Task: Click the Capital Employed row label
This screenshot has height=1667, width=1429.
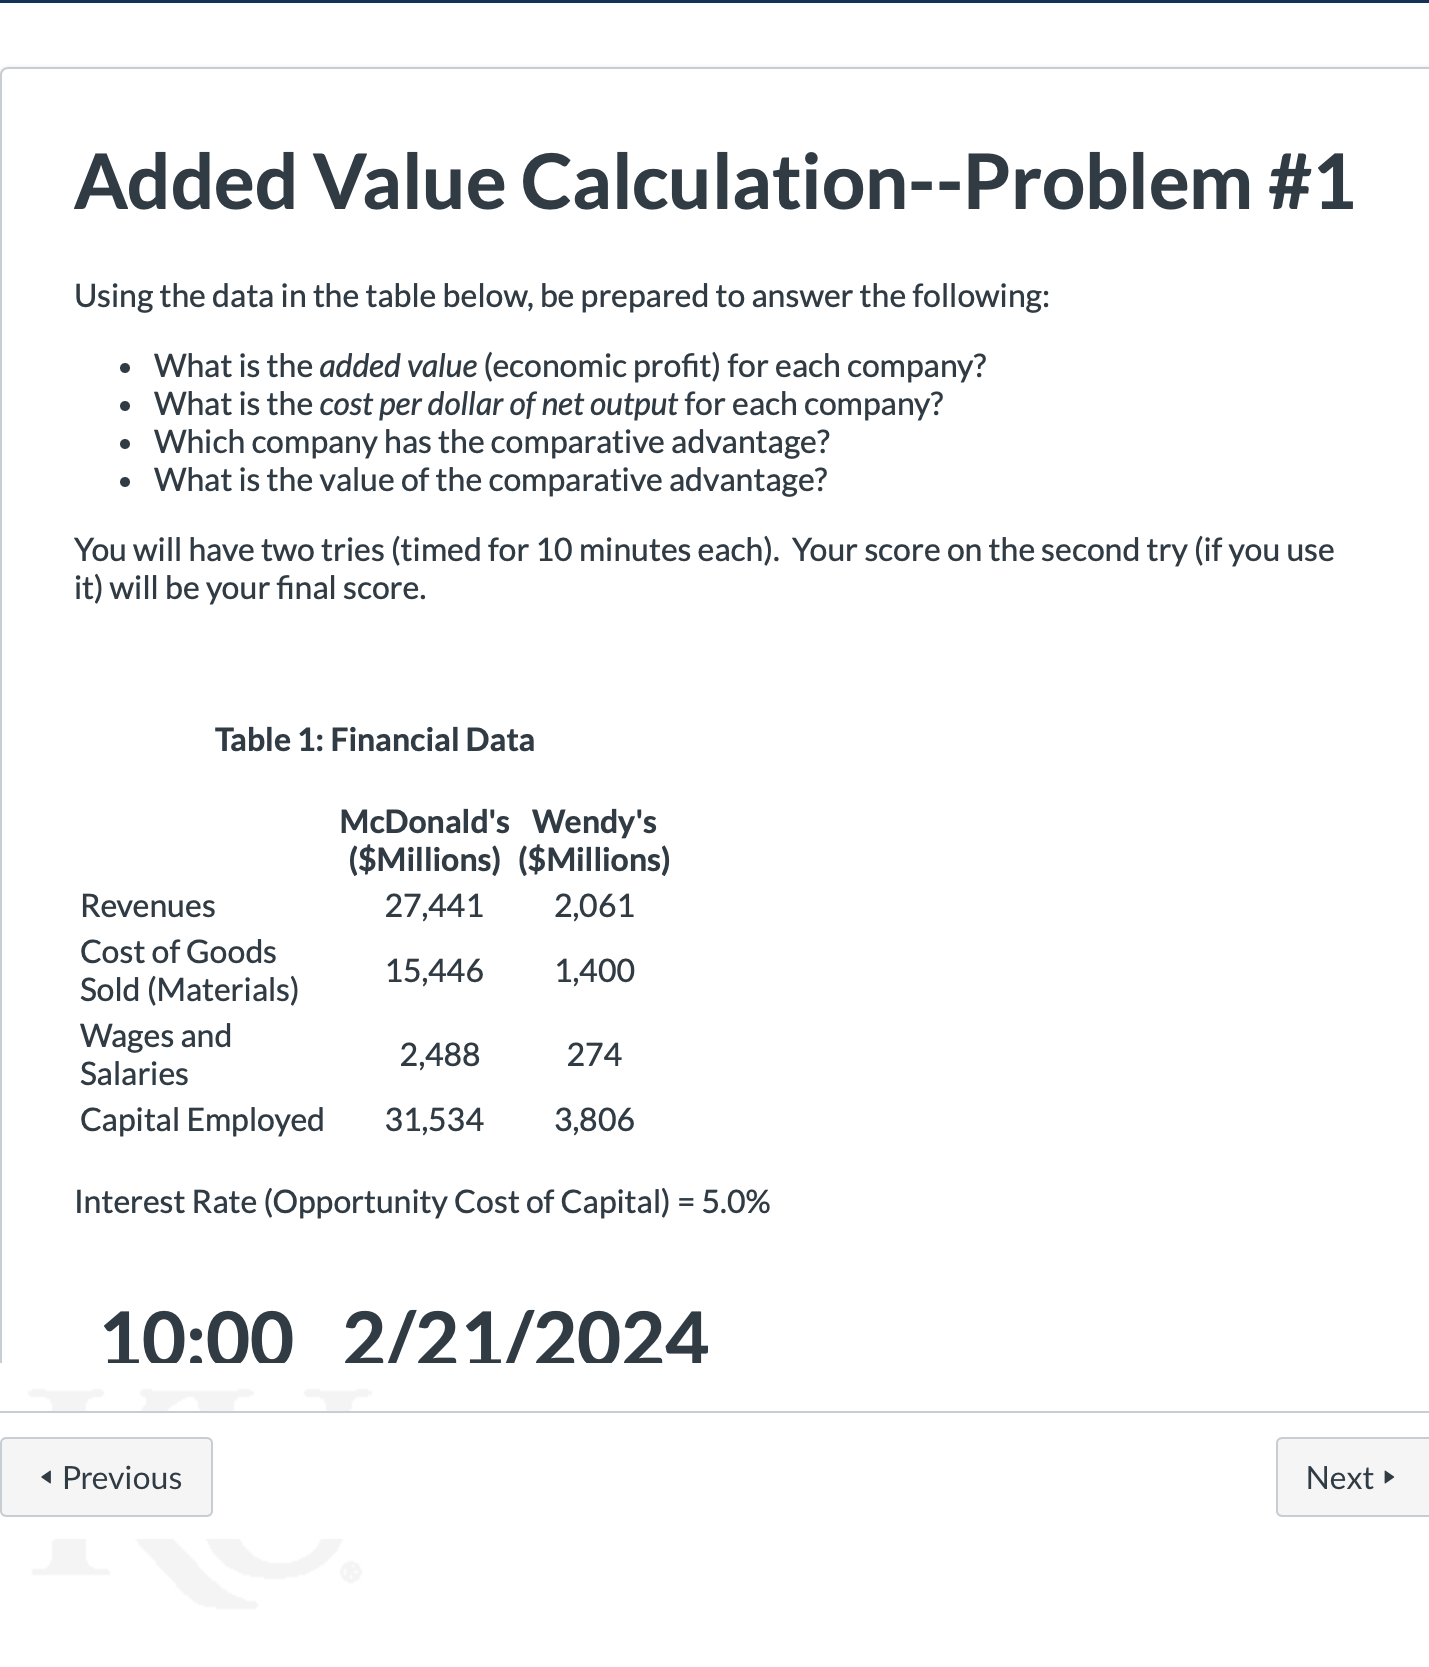Action: tap(201, 1119)
